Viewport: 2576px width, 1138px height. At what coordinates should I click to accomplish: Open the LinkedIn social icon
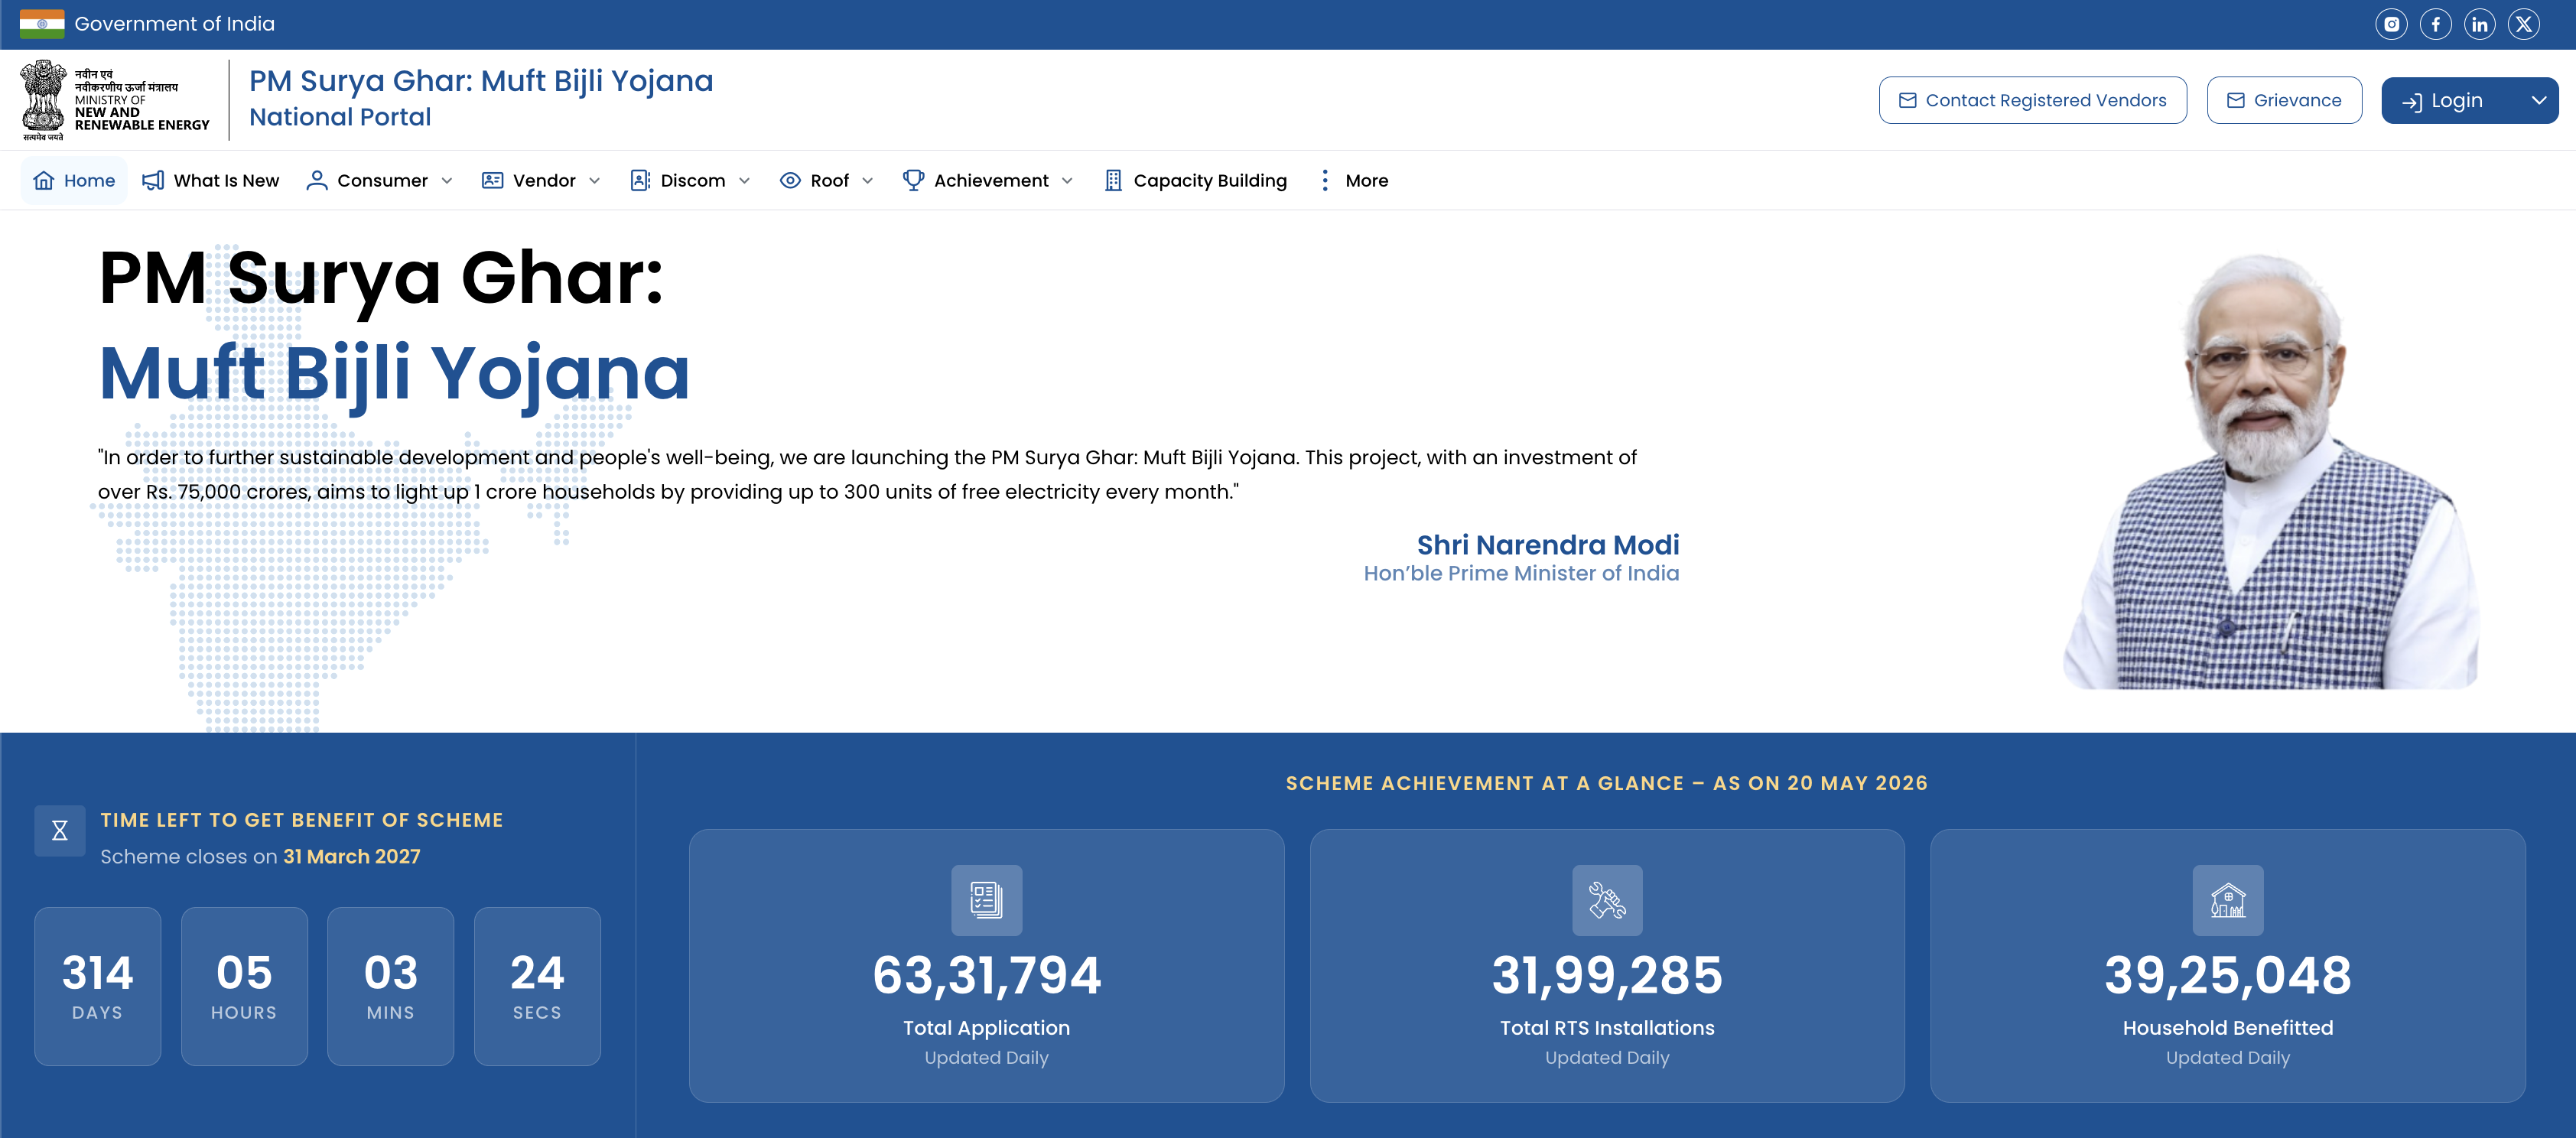tap(2479, 24)
